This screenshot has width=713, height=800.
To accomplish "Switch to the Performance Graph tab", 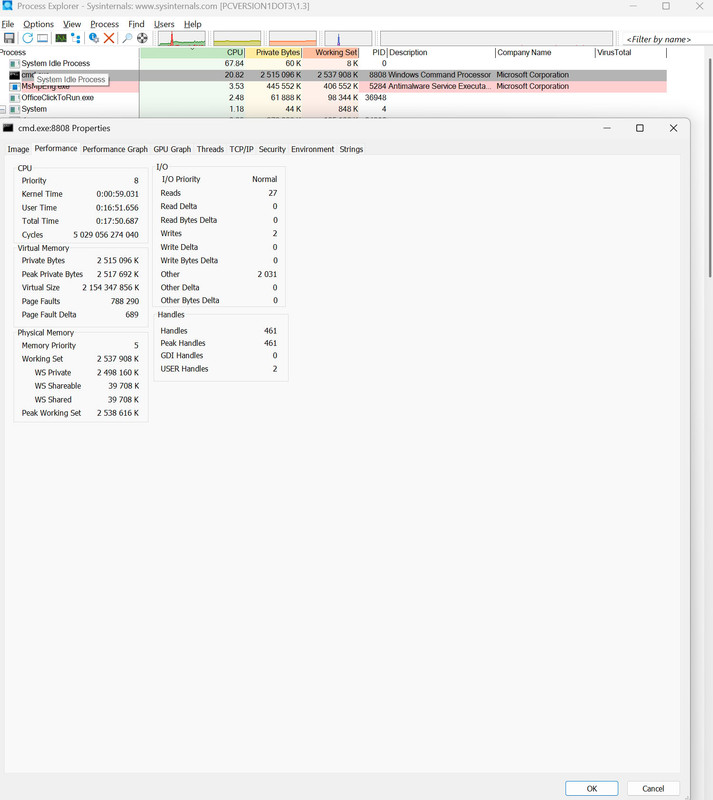I will point(115,149).
